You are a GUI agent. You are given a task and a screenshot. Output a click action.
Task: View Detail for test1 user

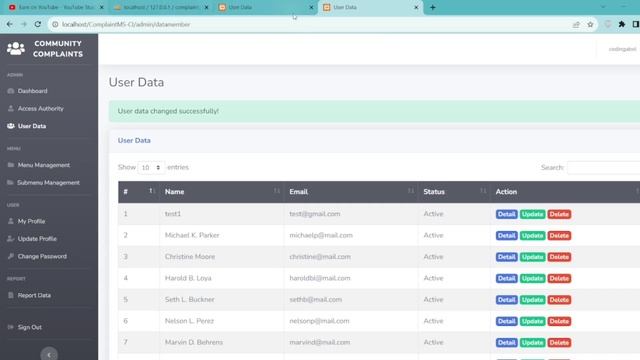(507, 214)
